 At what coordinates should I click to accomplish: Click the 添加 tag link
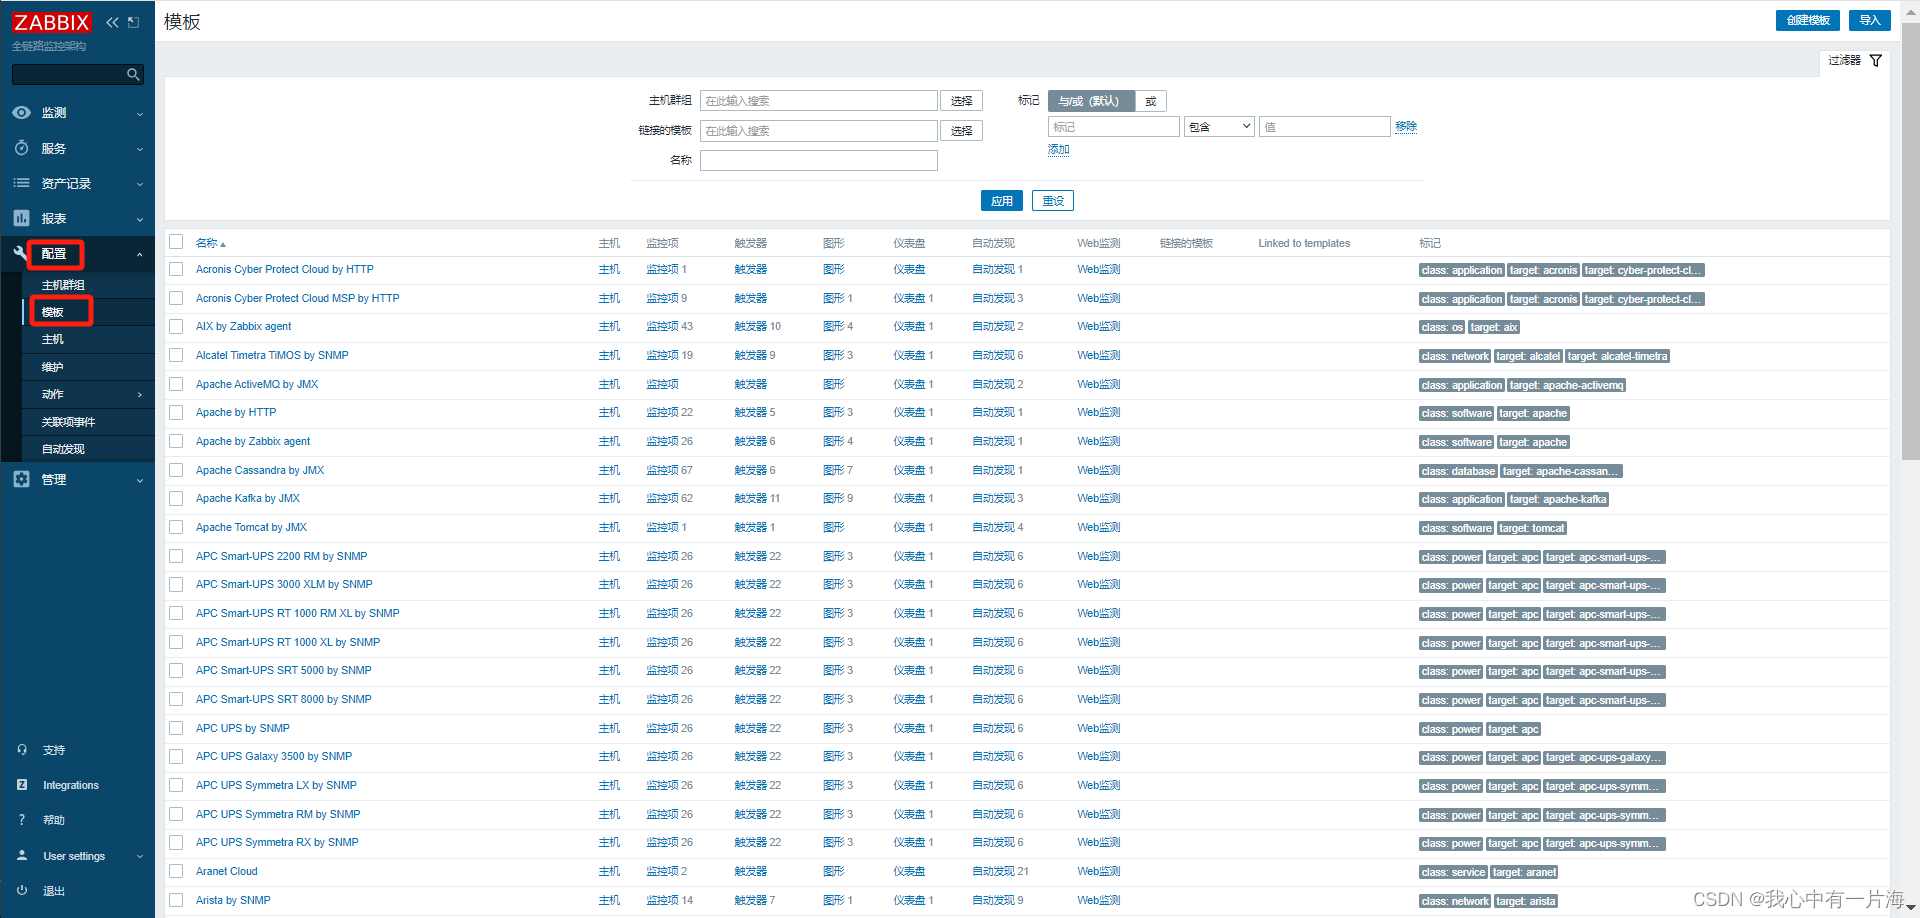1059,149
